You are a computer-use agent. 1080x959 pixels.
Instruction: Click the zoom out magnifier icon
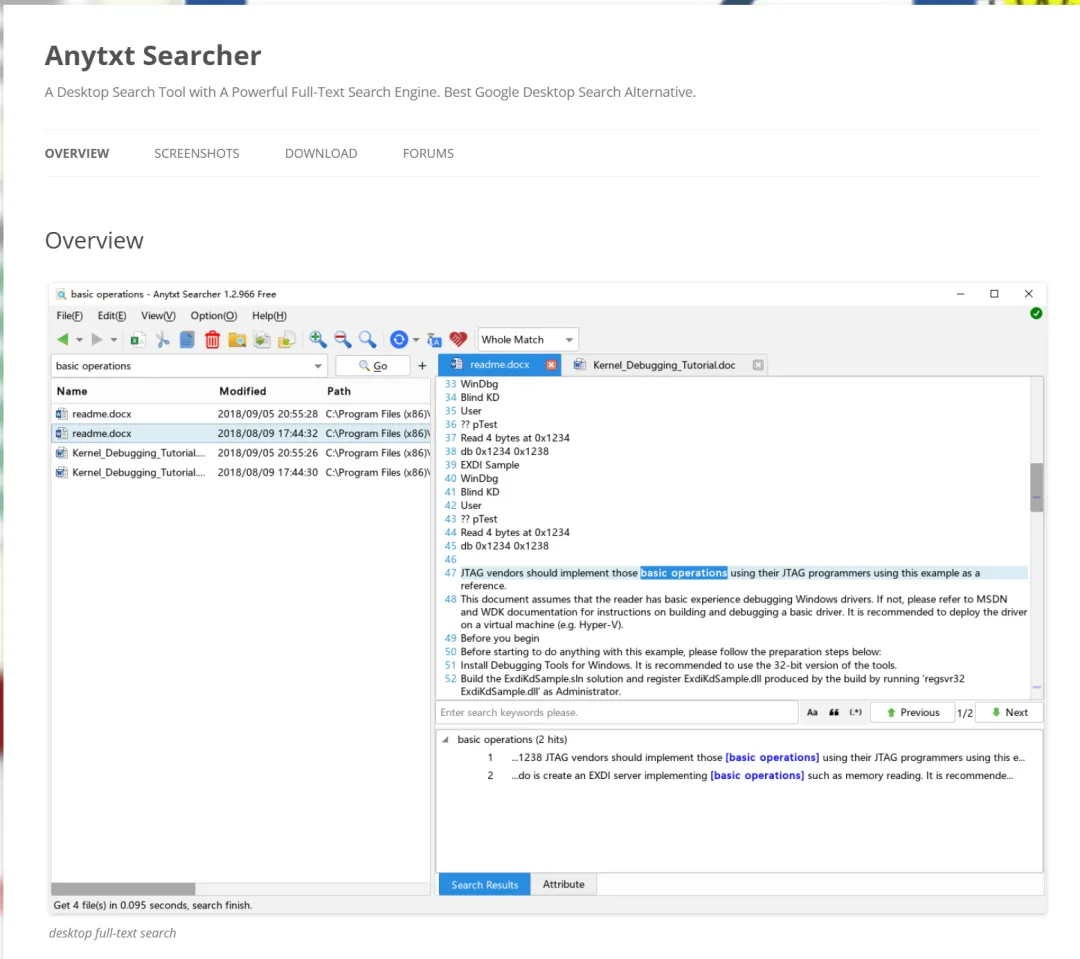coord(342,339)
